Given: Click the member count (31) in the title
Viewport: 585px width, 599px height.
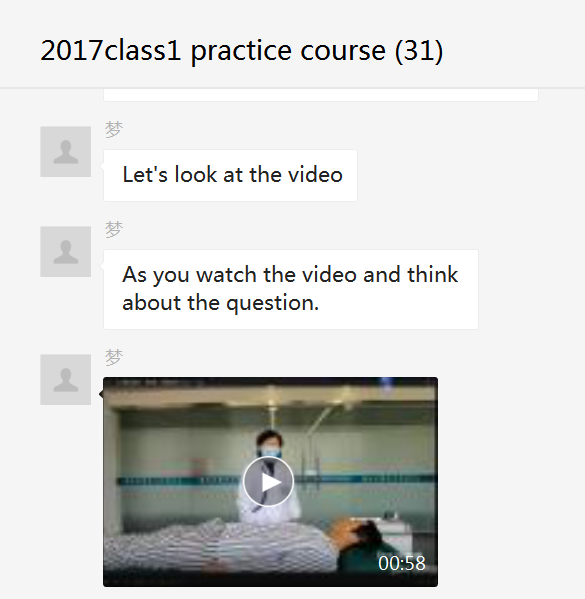Looking at the screenshot, I should [x=419, y=50].
